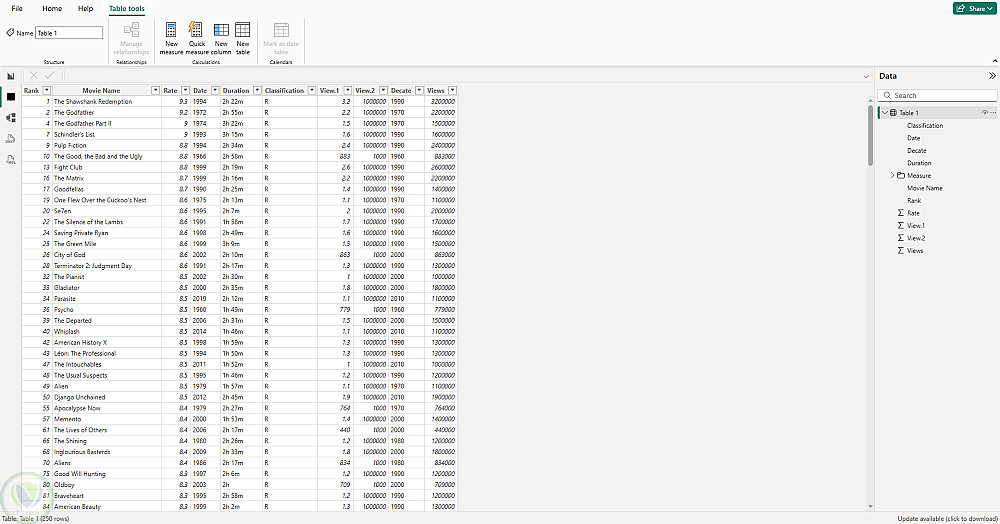Screen dimensions: 1000x524
Task: Collapse the Data pane
Action: (x=992, y=76)
